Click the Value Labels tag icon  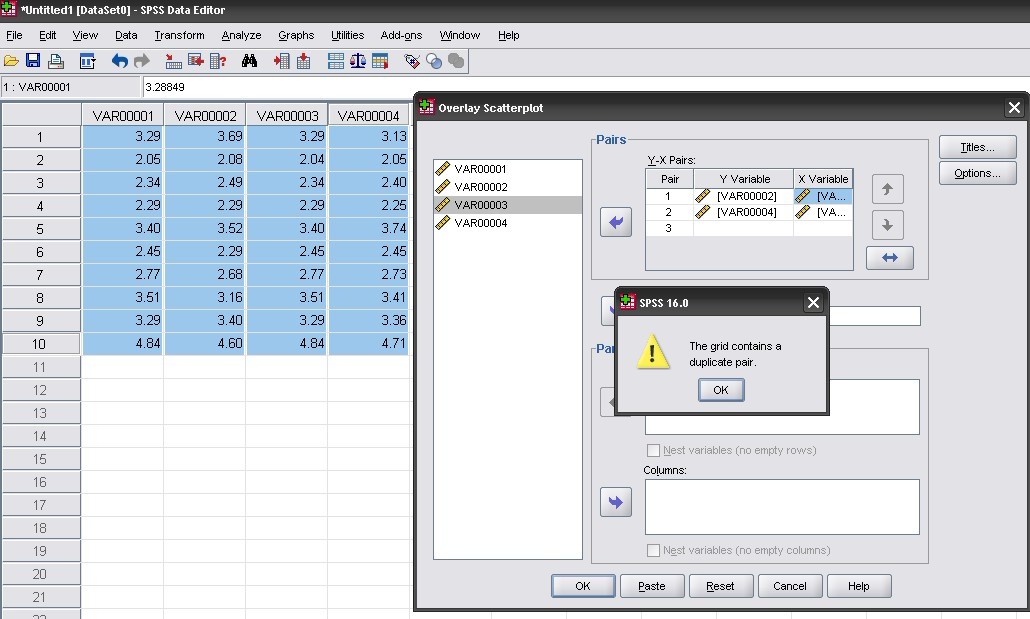pyautogui.click(x=411, y=61)
